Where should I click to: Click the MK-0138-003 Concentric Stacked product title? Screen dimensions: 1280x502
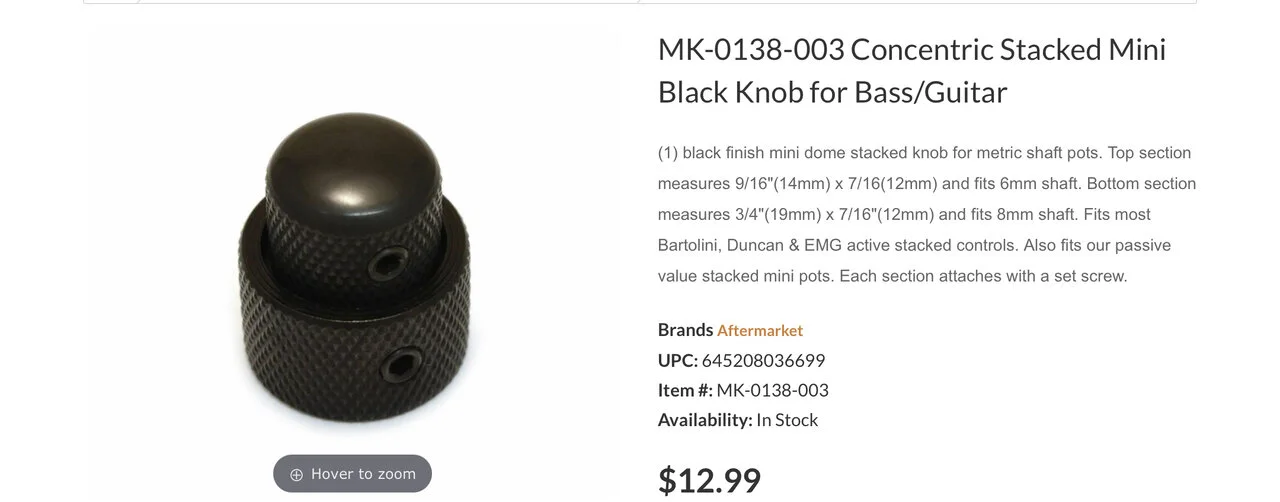[911, 49]
